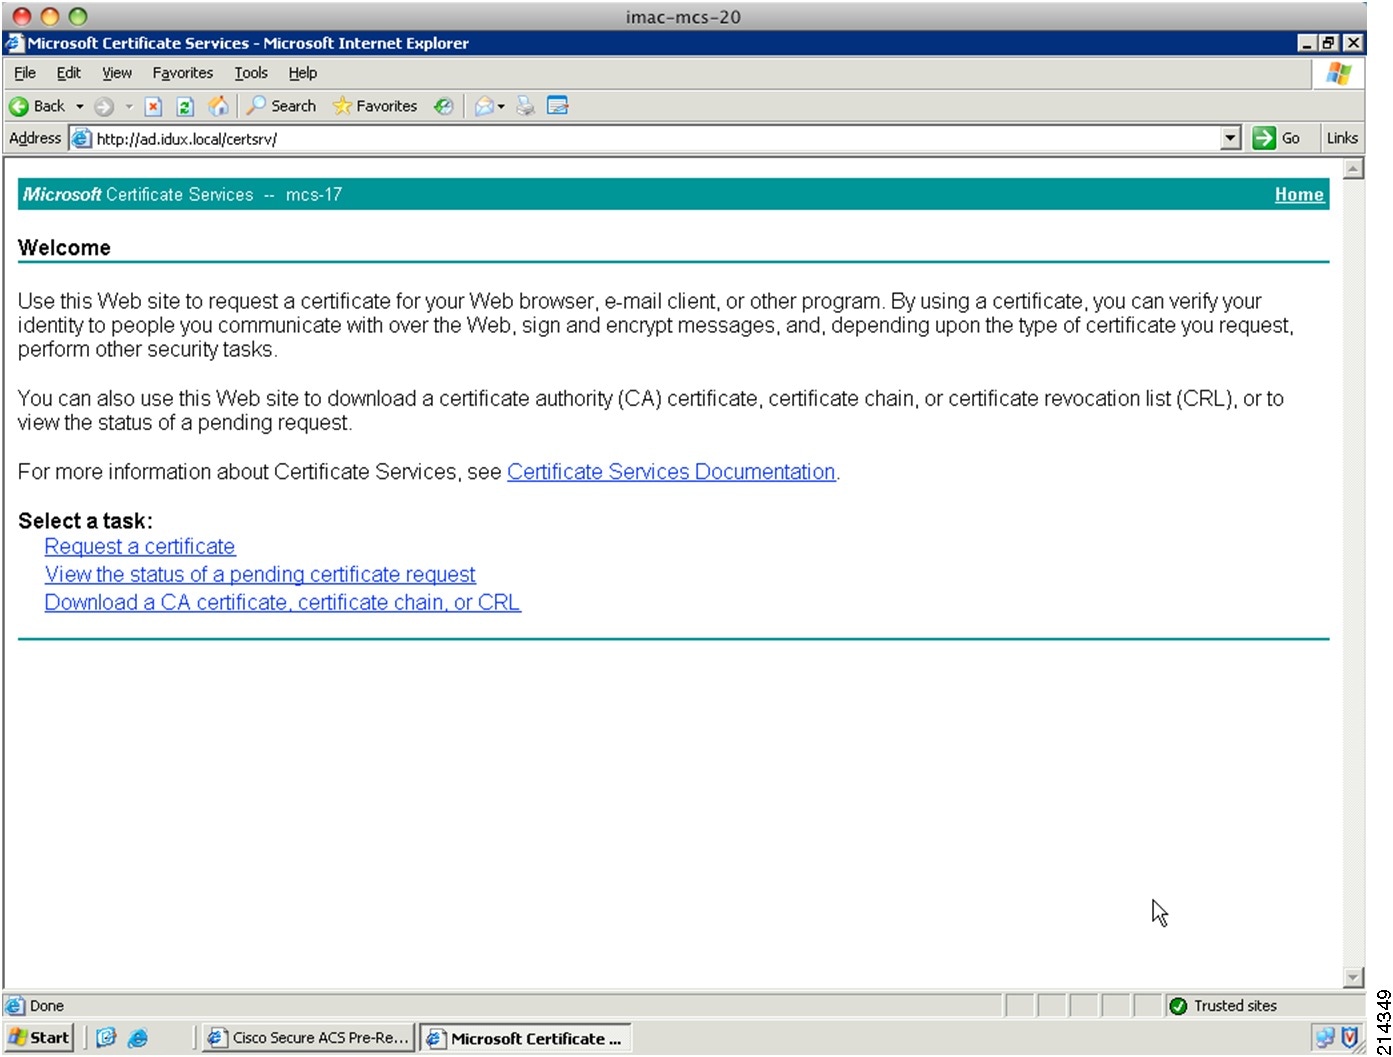Screen dimensions: 1393x1057
Task: Select the Microsoft Certificate taskbar button
Action: click(x=526, y=1038)
